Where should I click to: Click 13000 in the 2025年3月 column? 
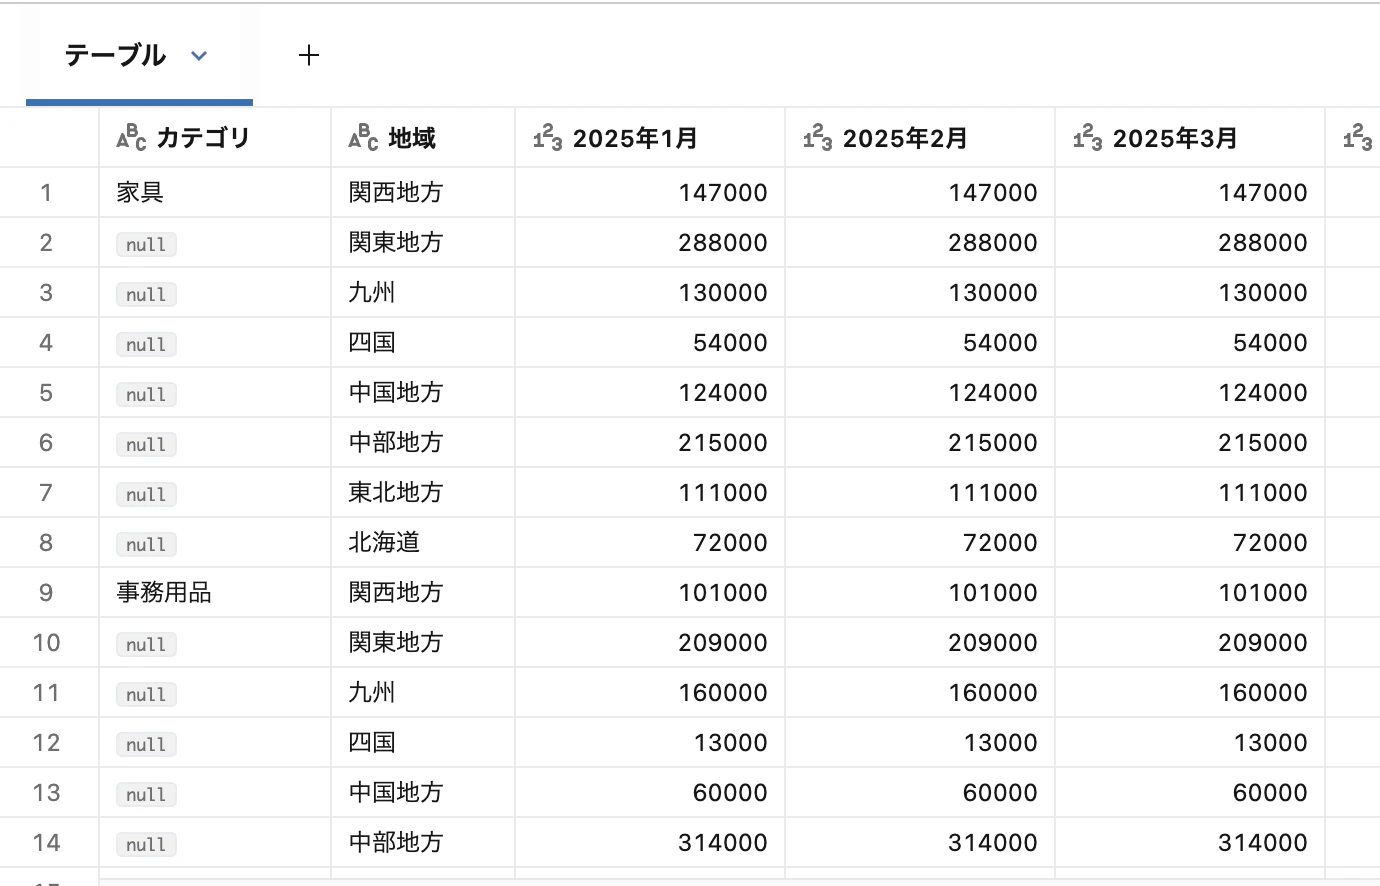(x=1190, y=742)
